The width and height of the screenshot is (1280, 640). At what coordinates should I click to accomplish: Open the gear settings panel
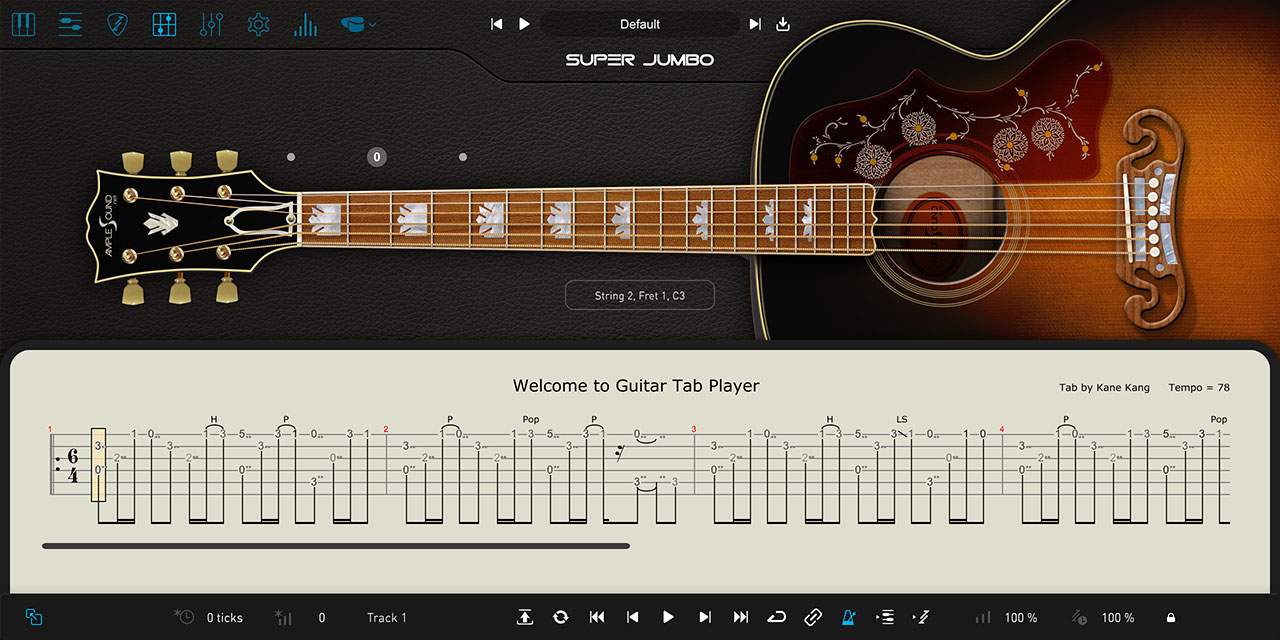[x=258, y=24]
